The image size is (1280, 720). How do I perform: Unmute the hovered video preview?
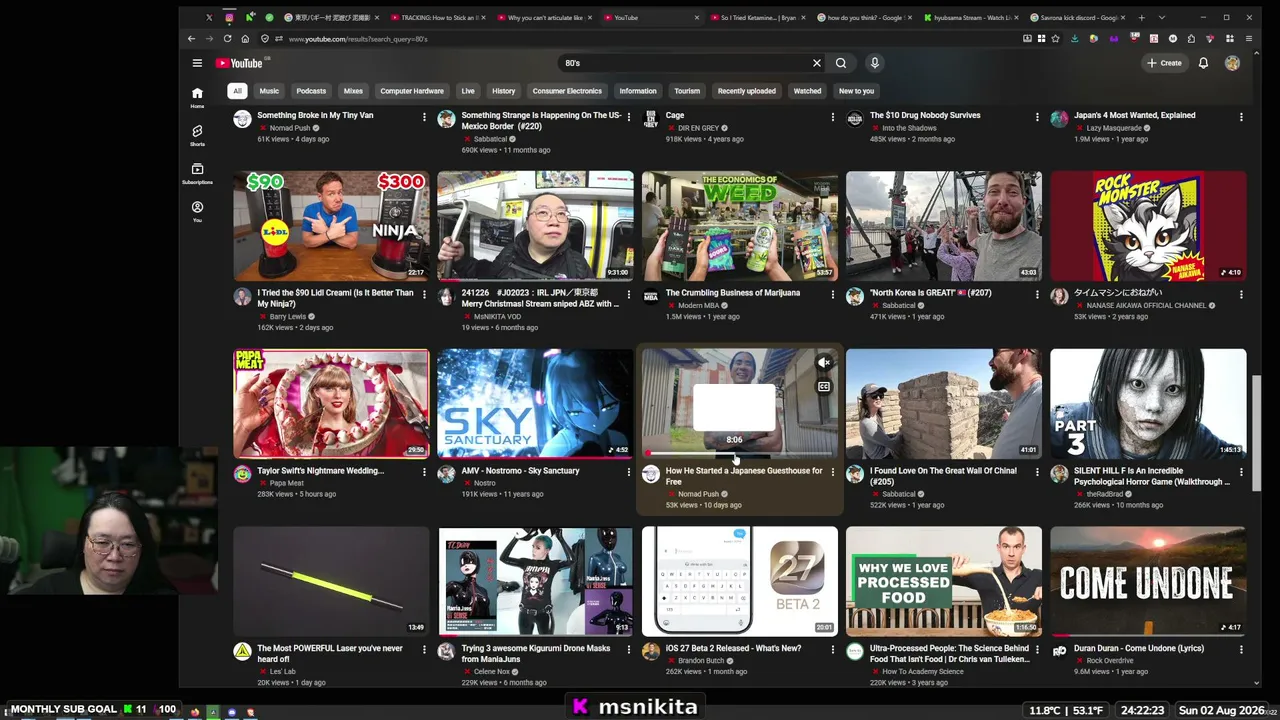(824, 363)
